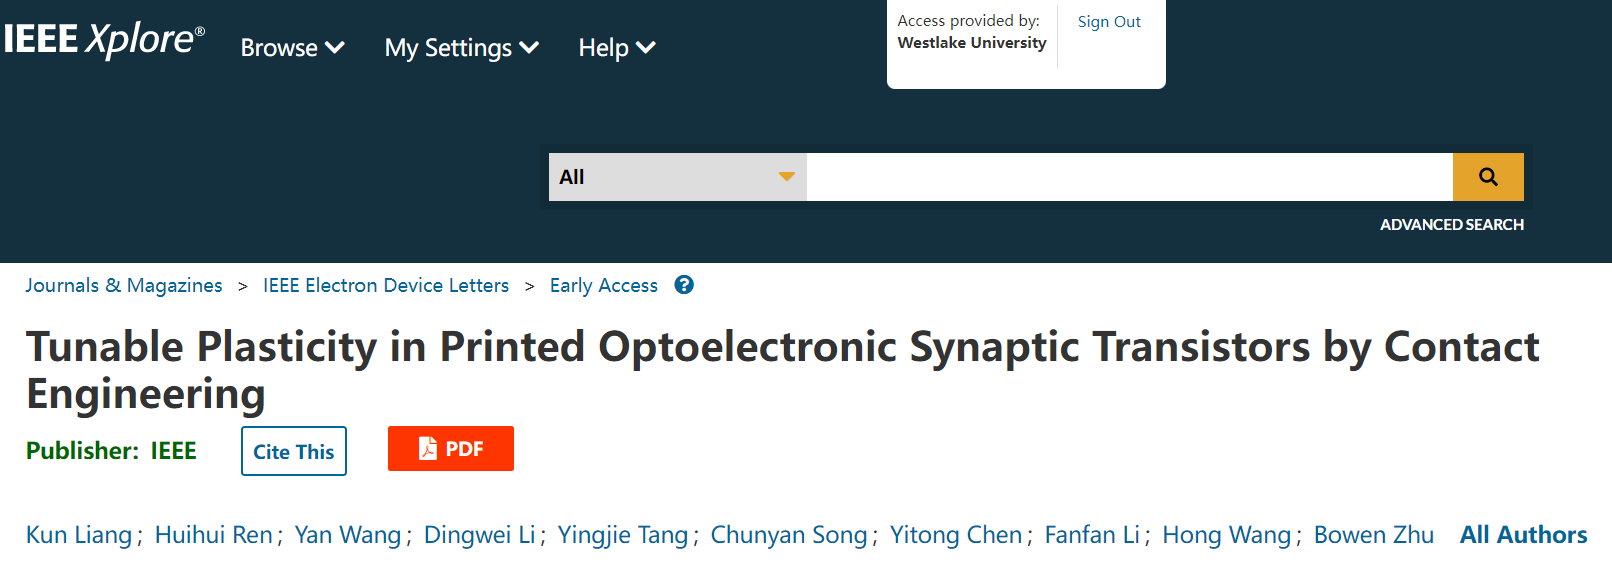The width and height of the screenshot is (1612, 564).
Task: Open author Hong Wang's profile
Action: coord(1227,535)
